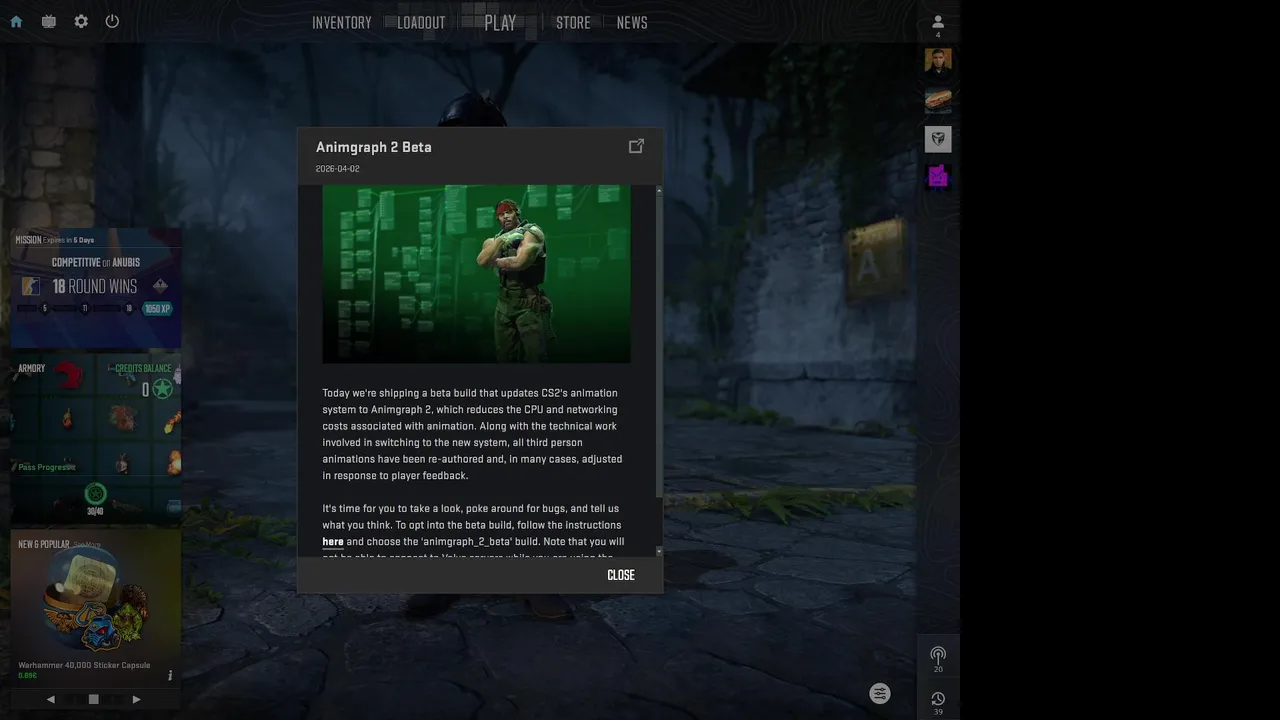Click the news article scrollbar thumb

tap(658, 345)
